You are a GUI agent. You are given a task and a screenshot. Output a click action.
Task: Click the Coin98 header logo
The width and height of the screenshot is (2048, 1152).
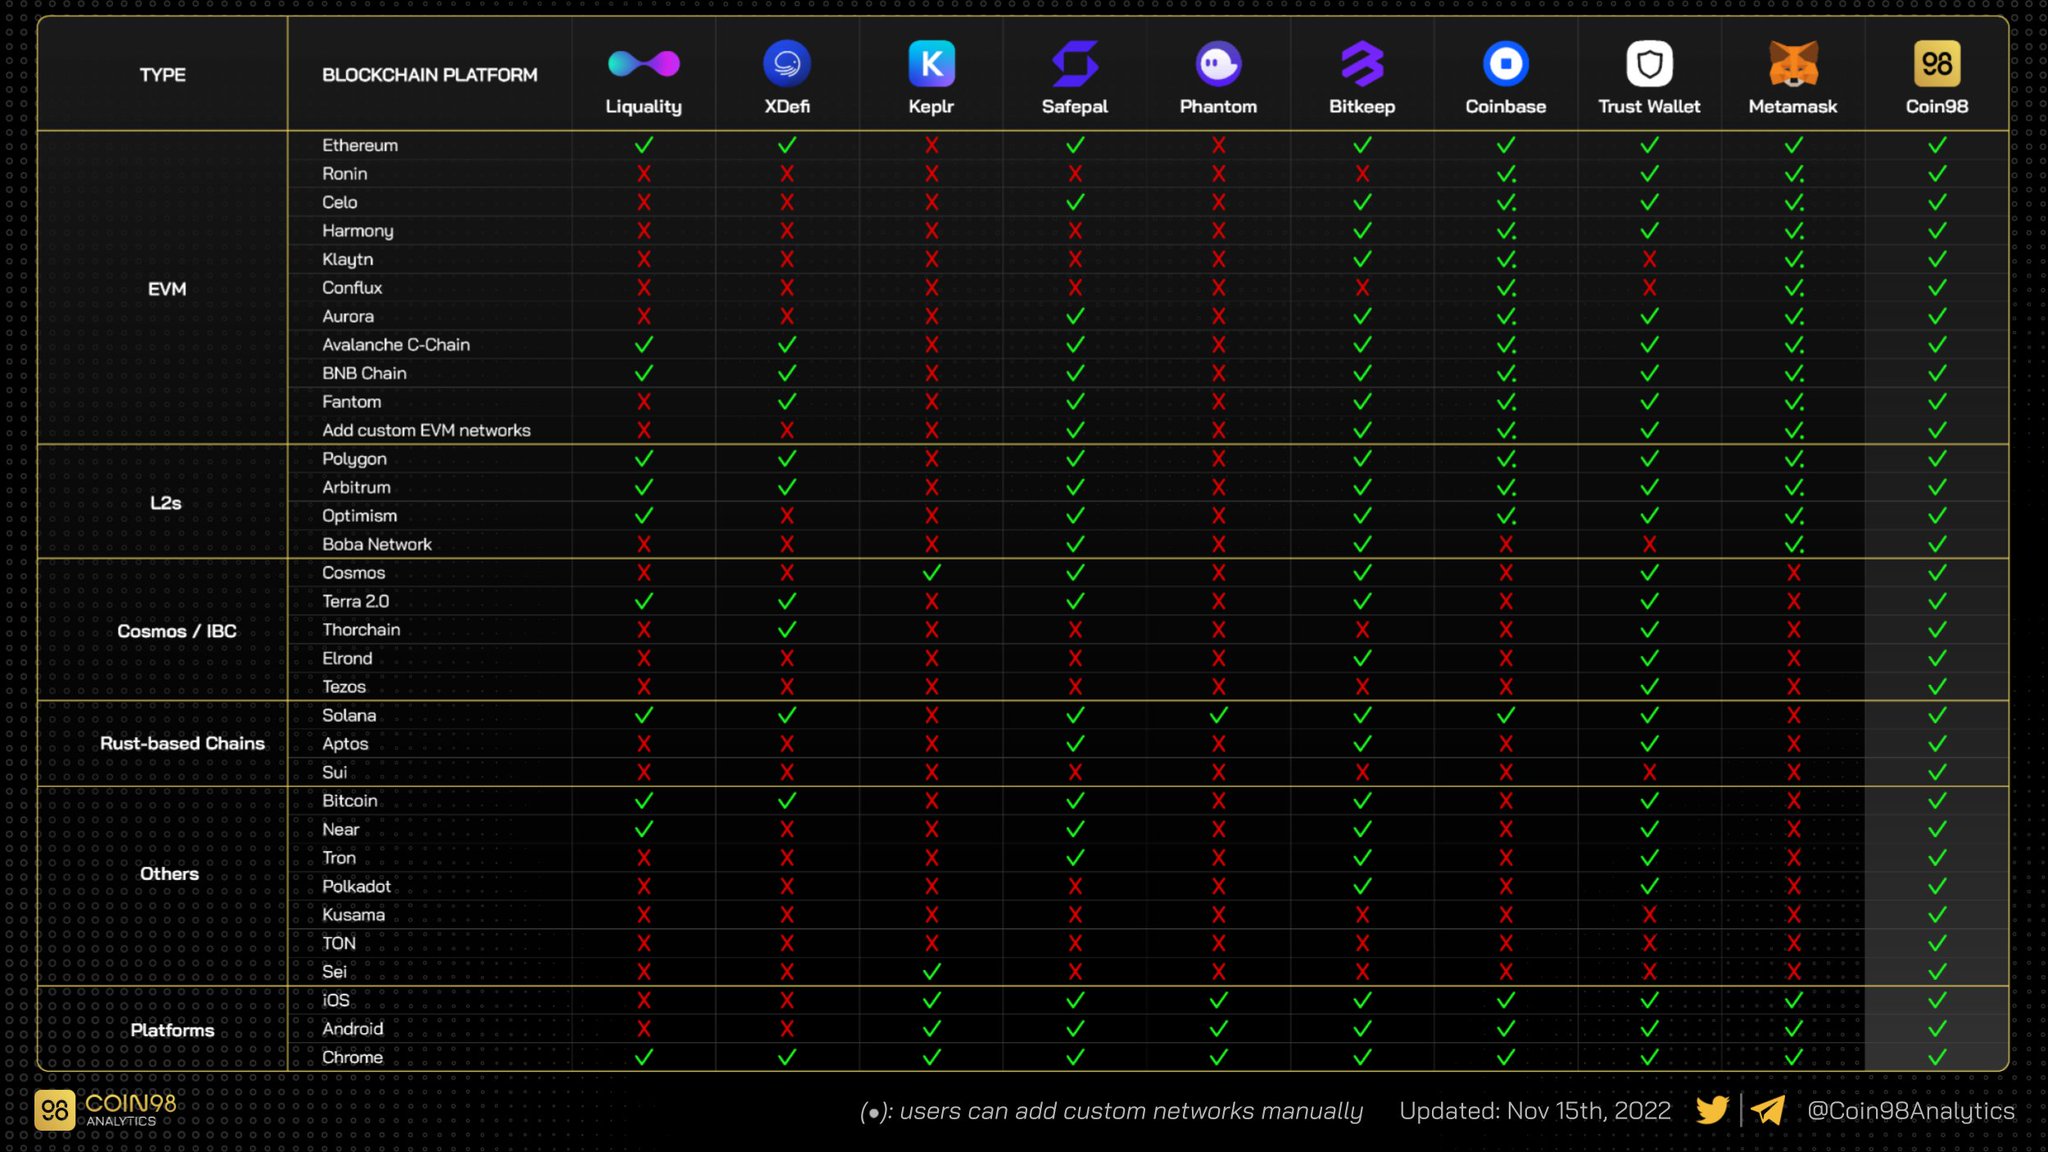coord(1937,65)
